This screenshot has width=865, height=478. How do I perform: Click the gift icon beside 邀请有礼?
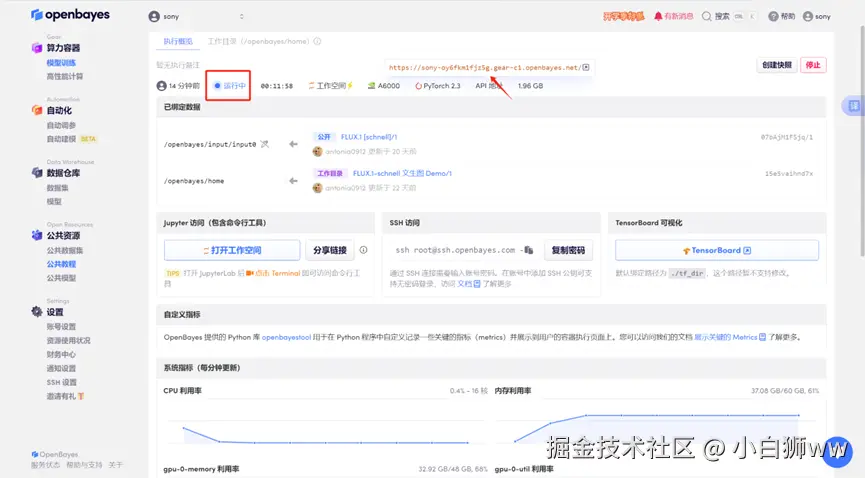coord(81,396)
